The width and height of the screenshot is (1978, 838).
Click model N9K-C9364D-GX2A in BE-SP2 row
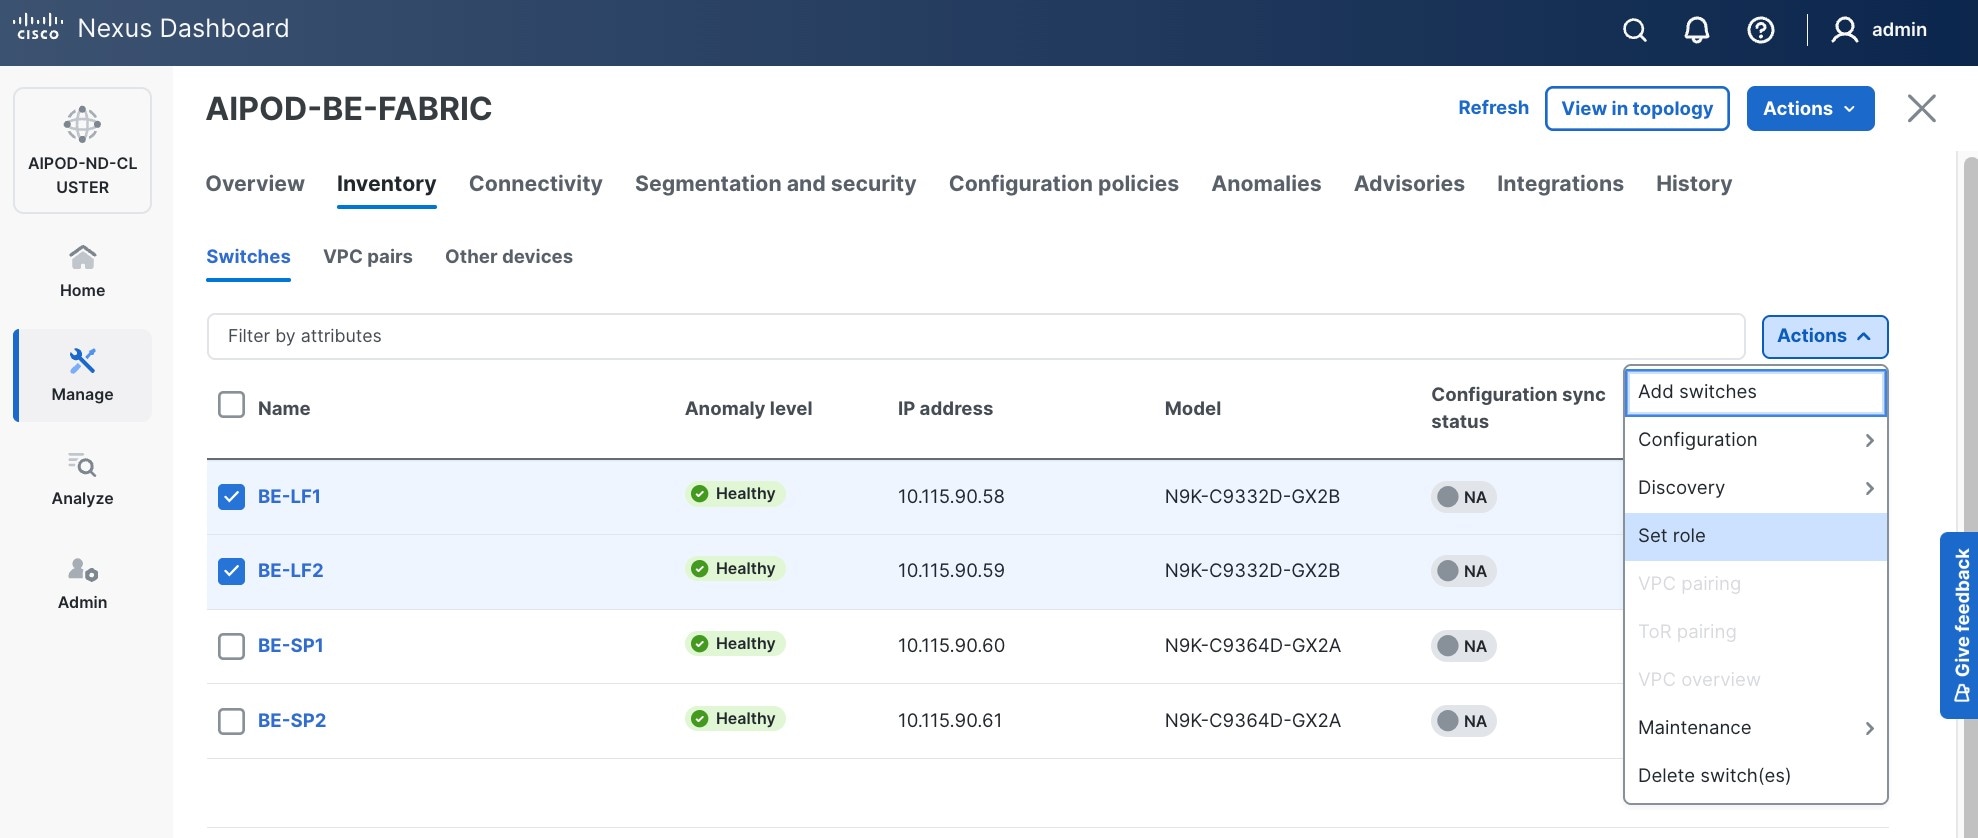(1252, 721)
